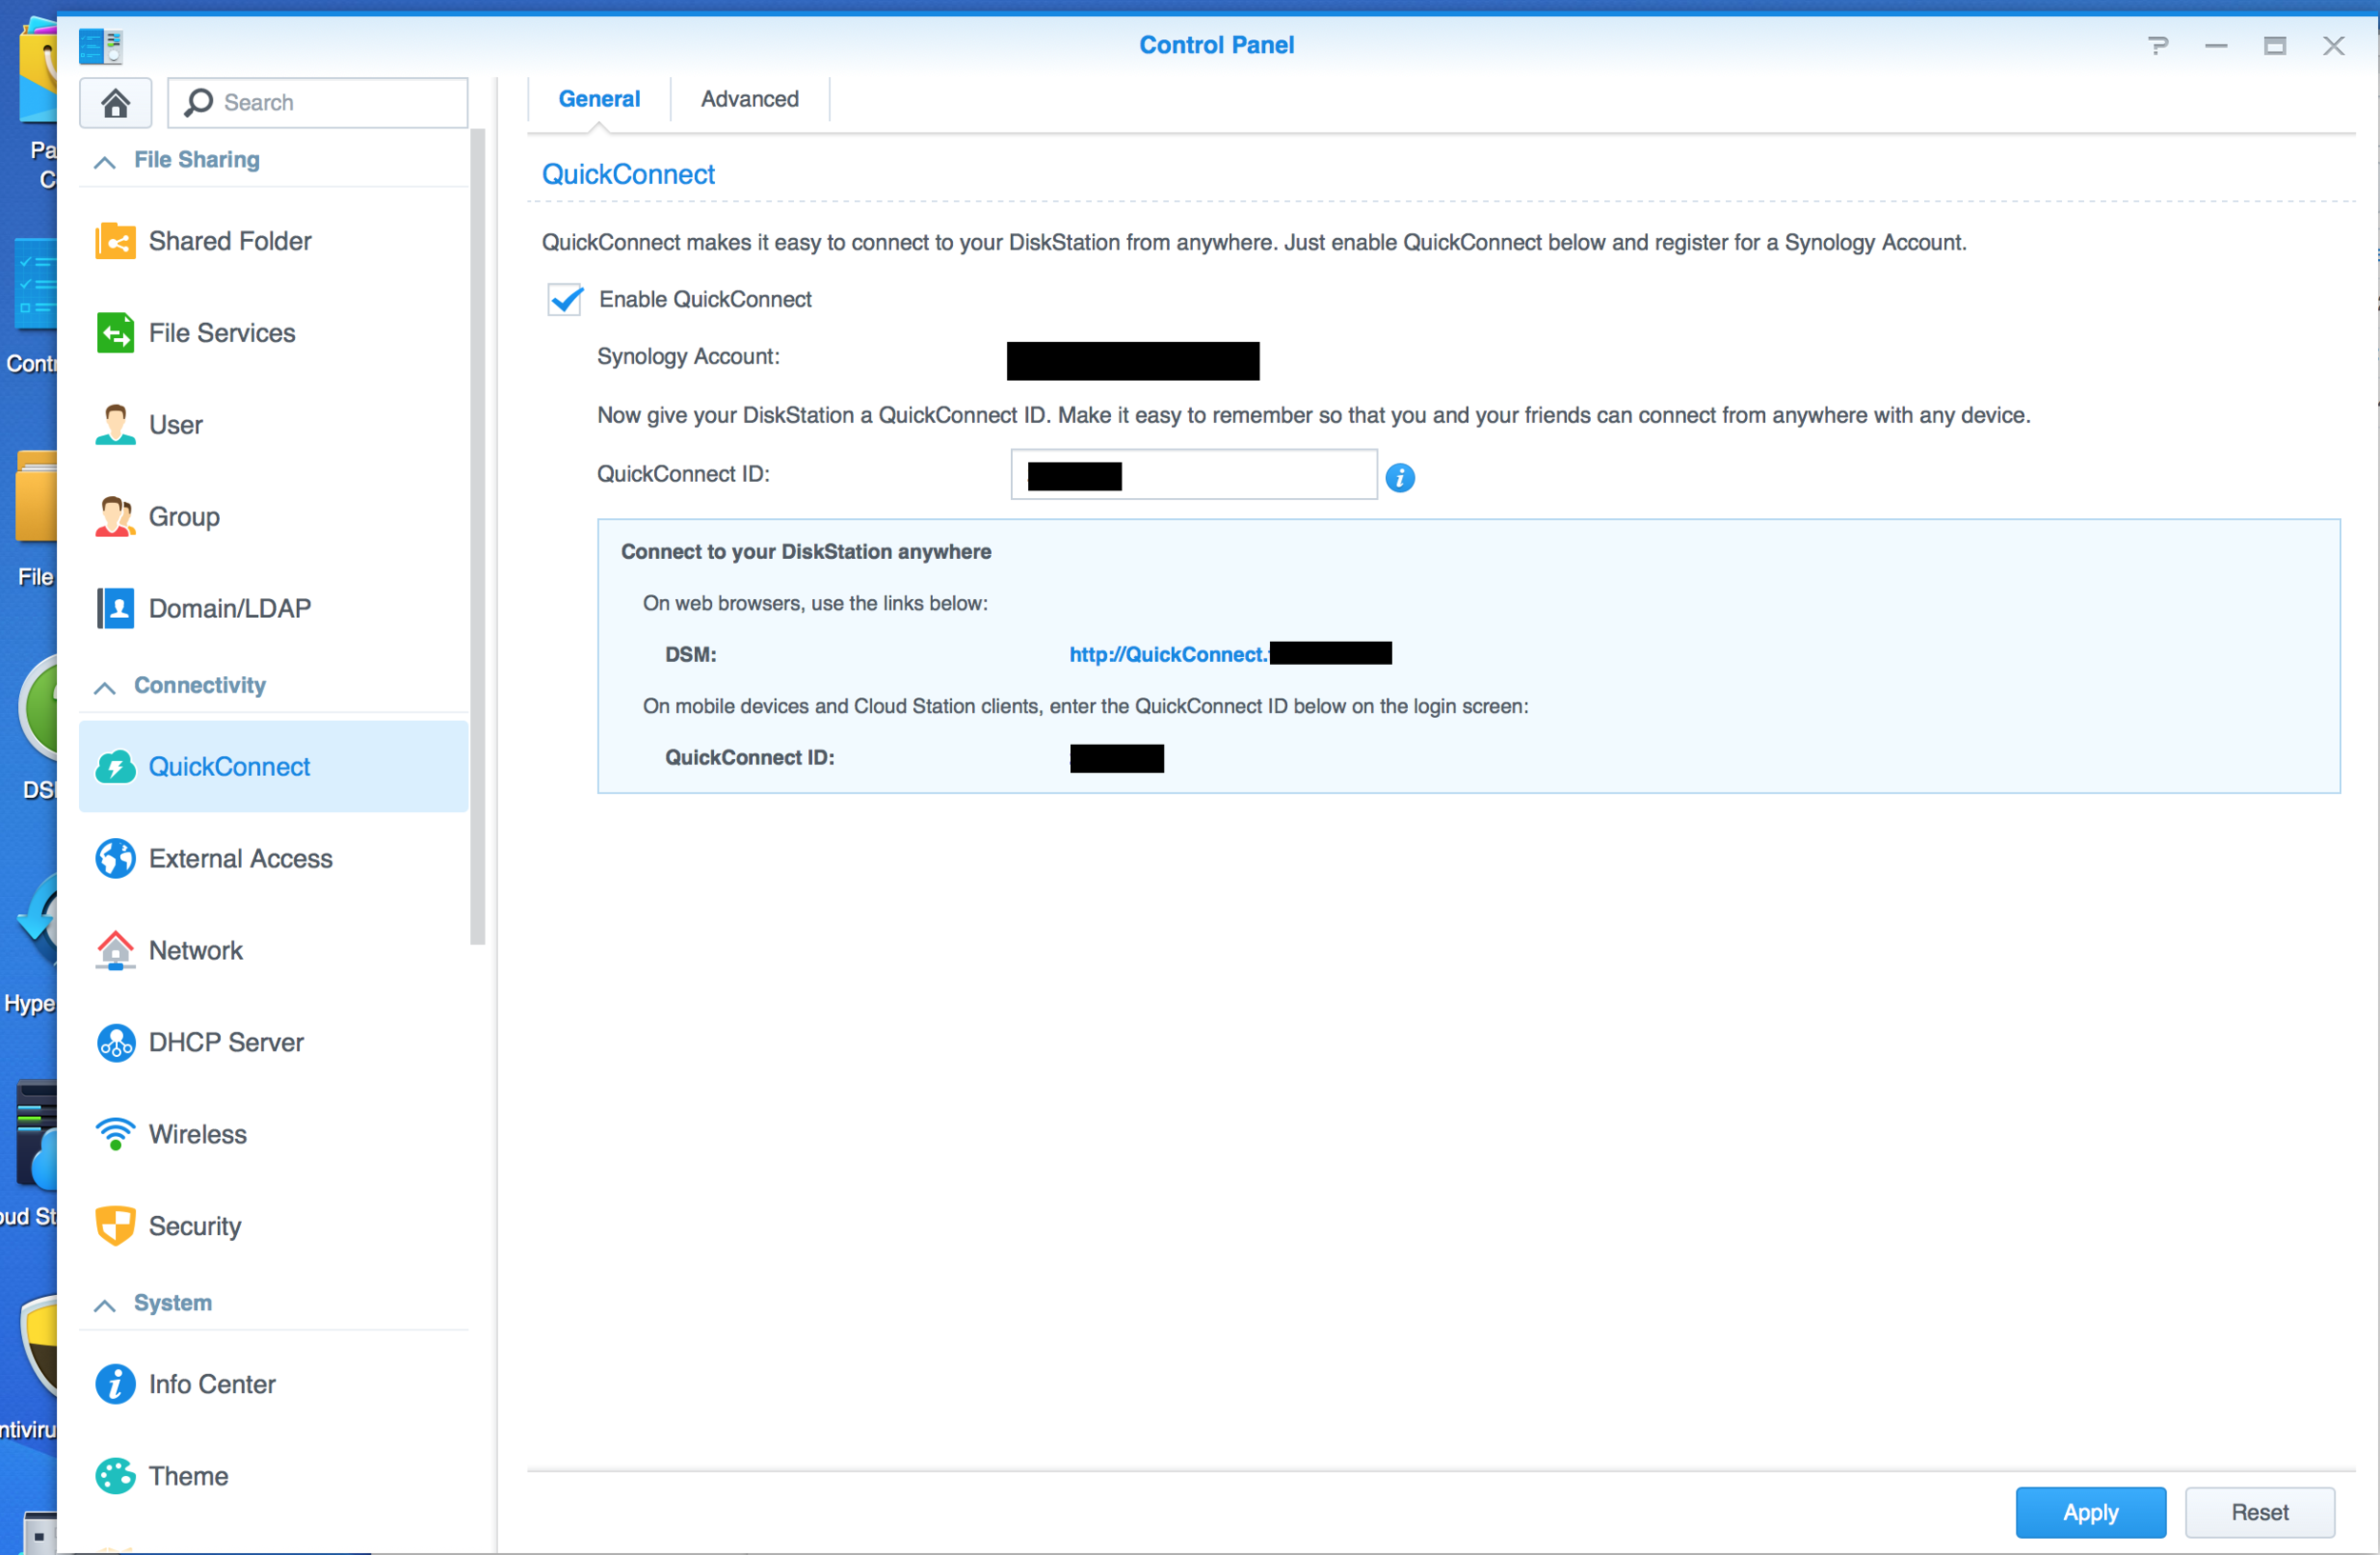
Task: Select Shared Folder label in sidebar
Action: [230, 241]
